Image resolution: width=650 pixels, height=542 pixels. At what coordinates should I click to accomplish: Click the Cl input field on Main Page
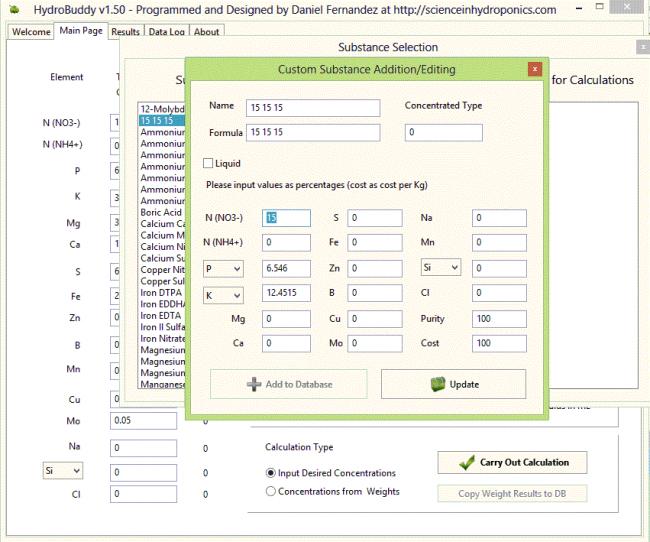coord(143,494)
